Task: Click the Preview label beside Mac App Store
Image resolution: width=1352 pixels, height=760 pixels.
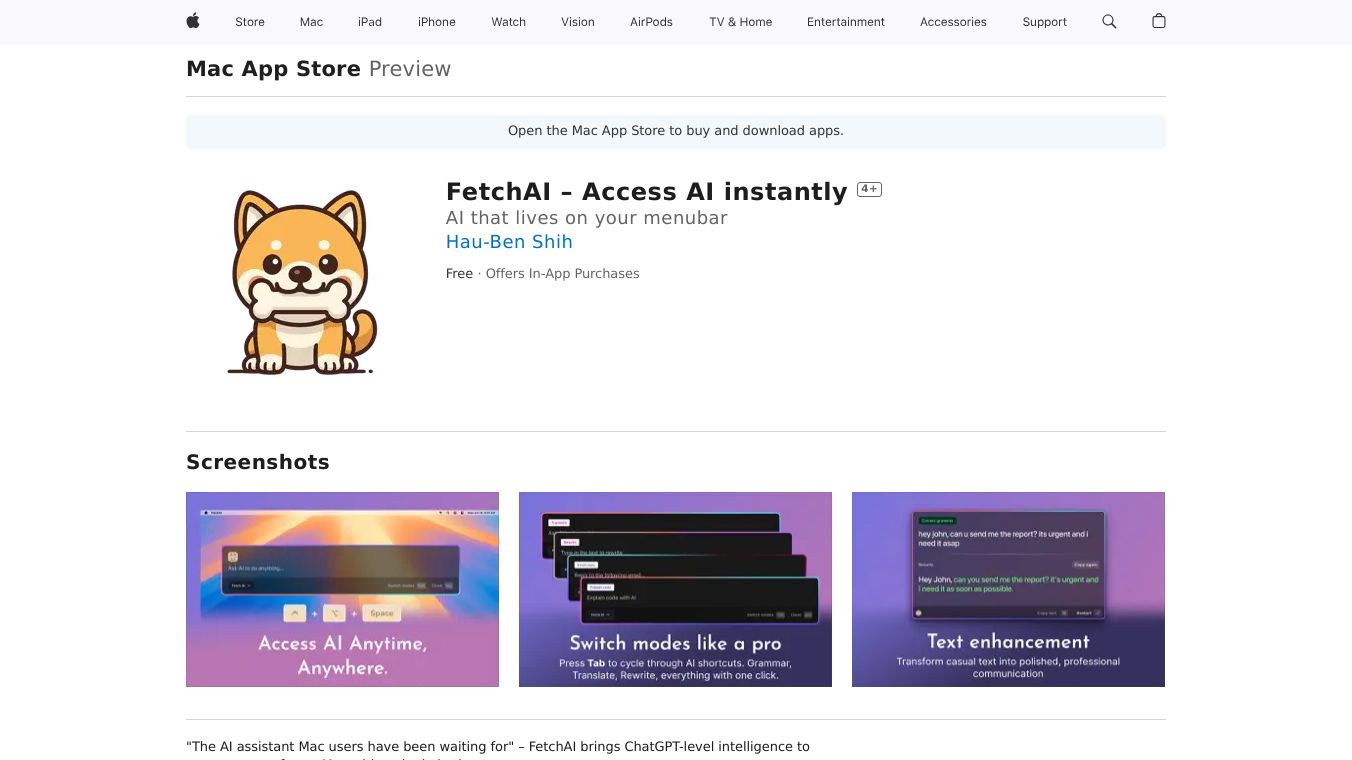Action: pyautogui.click(x=410, y=69)
